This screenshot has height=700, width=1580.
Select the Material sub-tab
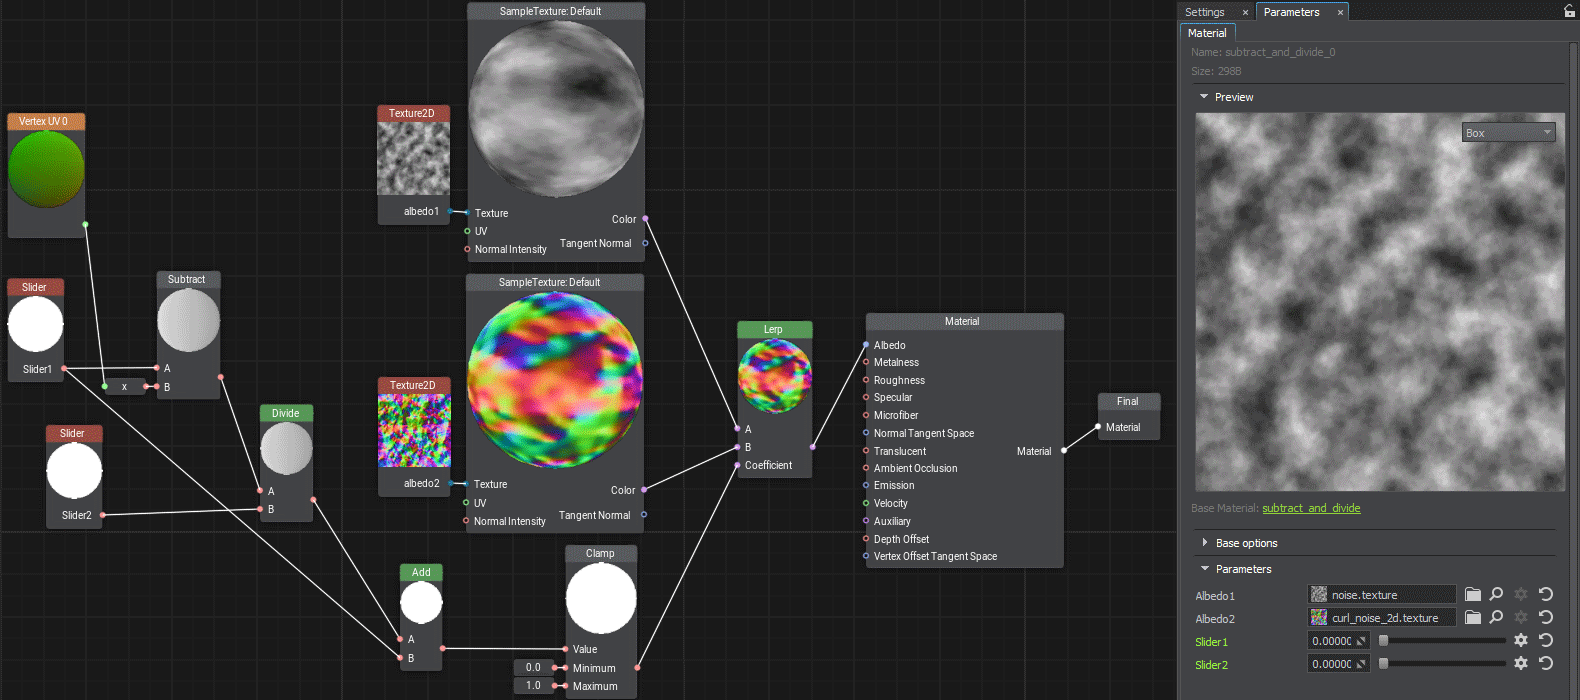pos(1207,33)
